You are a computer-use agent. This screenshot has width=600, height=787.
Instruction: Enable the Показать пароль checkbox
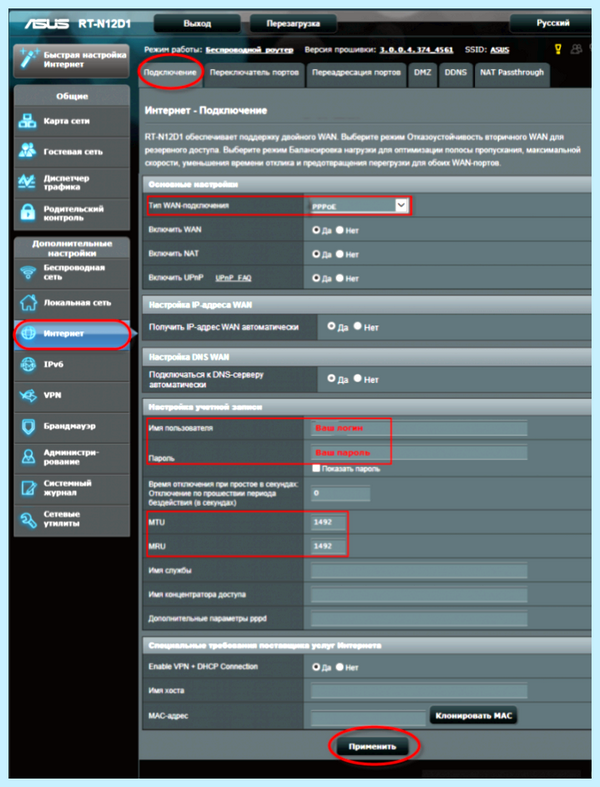click(316, 468)
